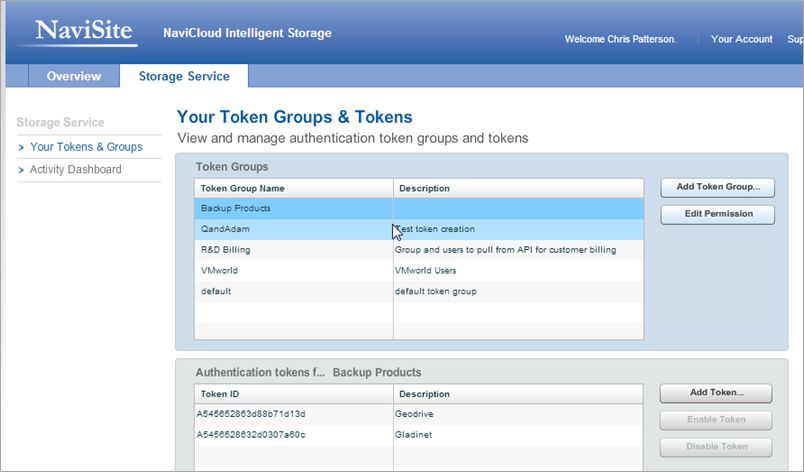804x472 pixels.
Task: Open the Activity Dashboard link
Action: (75, 170)
